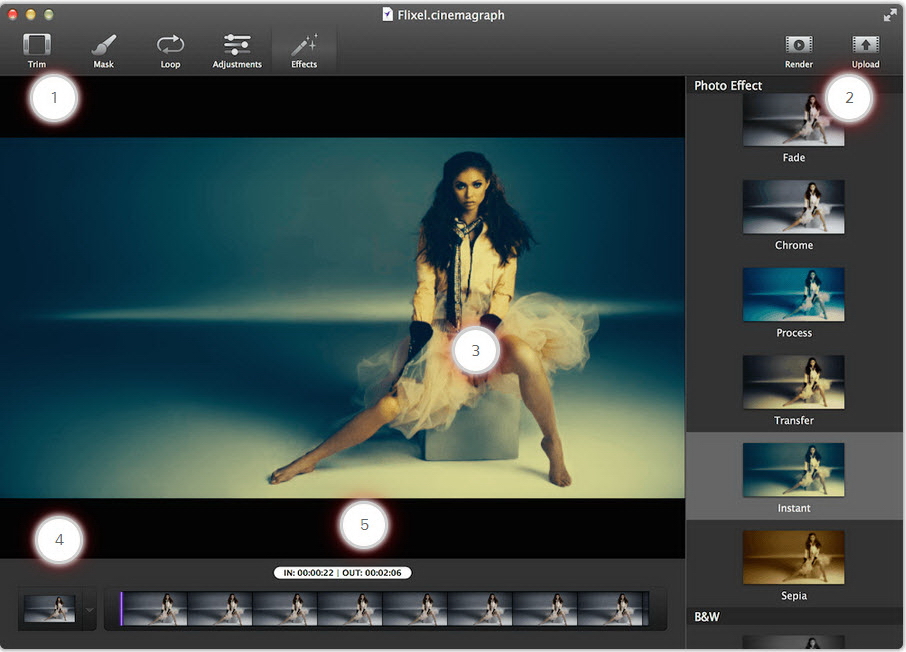Click the Flixel.cinemagraph document icon in title

click(388, 15)
